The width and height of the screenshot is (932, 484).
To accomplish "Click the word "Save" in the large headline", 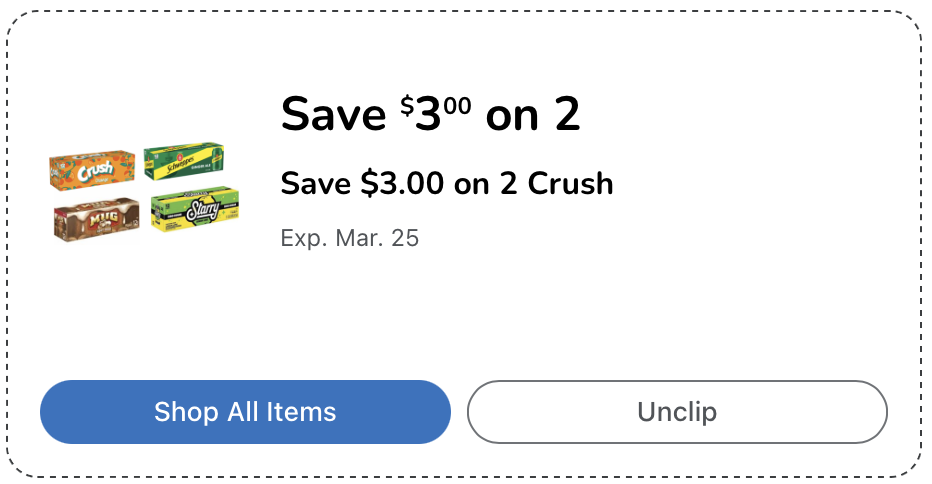I will pyautogui.click(x=333, y=115).
